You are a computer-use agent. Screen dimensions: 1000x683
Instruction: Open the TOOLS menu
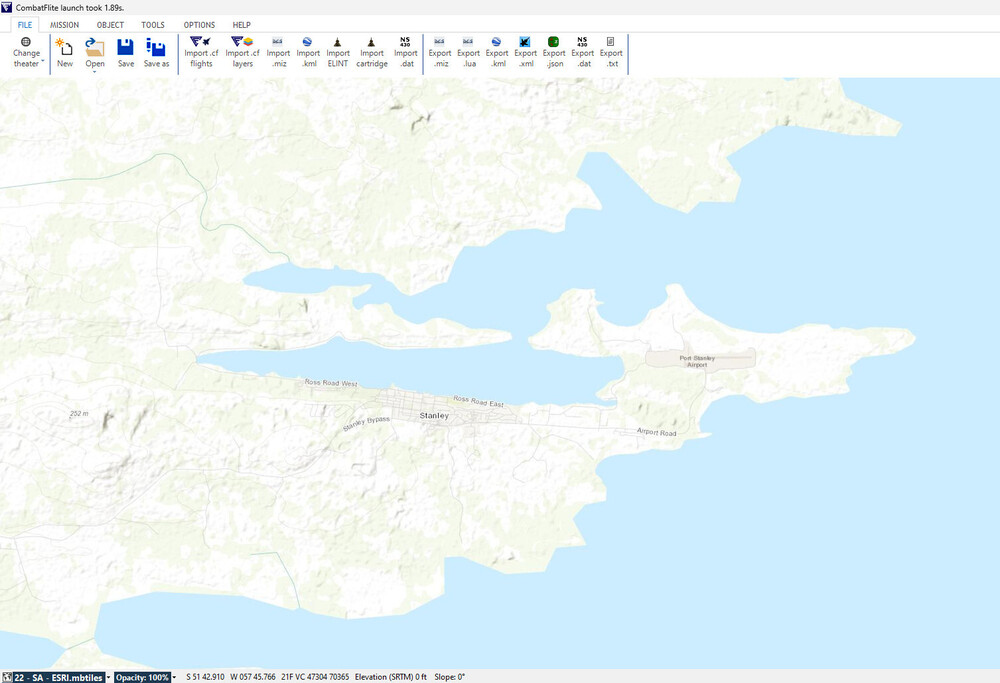tap(152, 24)
